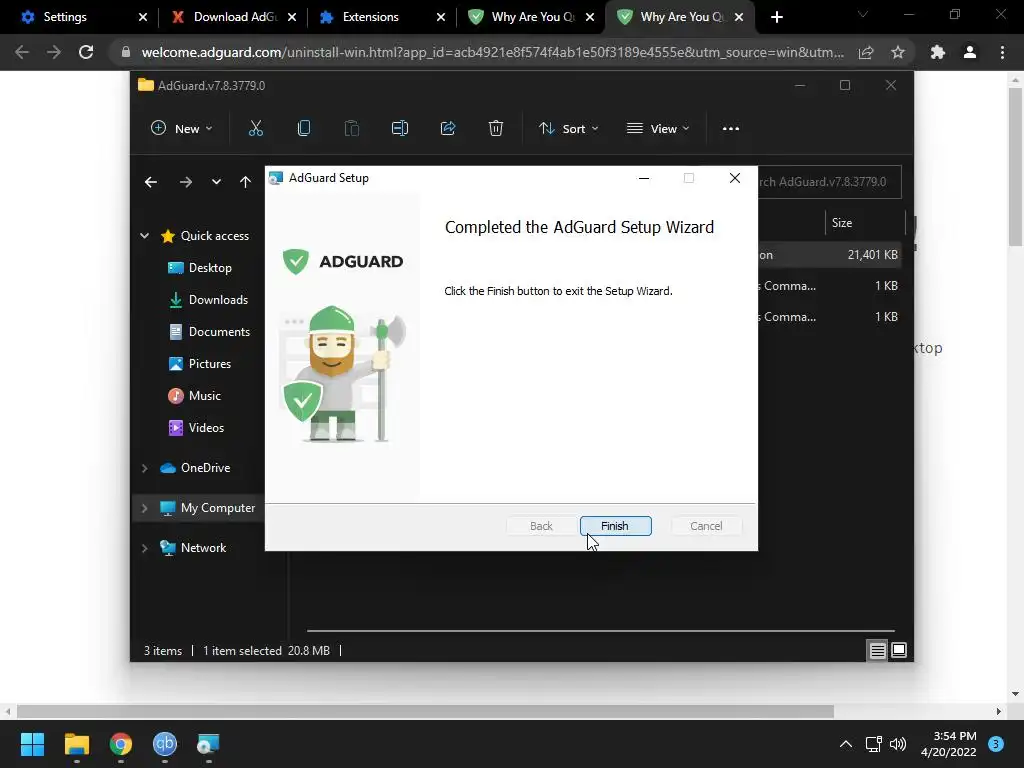The width and height of the screenshot is (1024, 768).
Task: Click the search box in File Explorer
Action: coord(829,182)
